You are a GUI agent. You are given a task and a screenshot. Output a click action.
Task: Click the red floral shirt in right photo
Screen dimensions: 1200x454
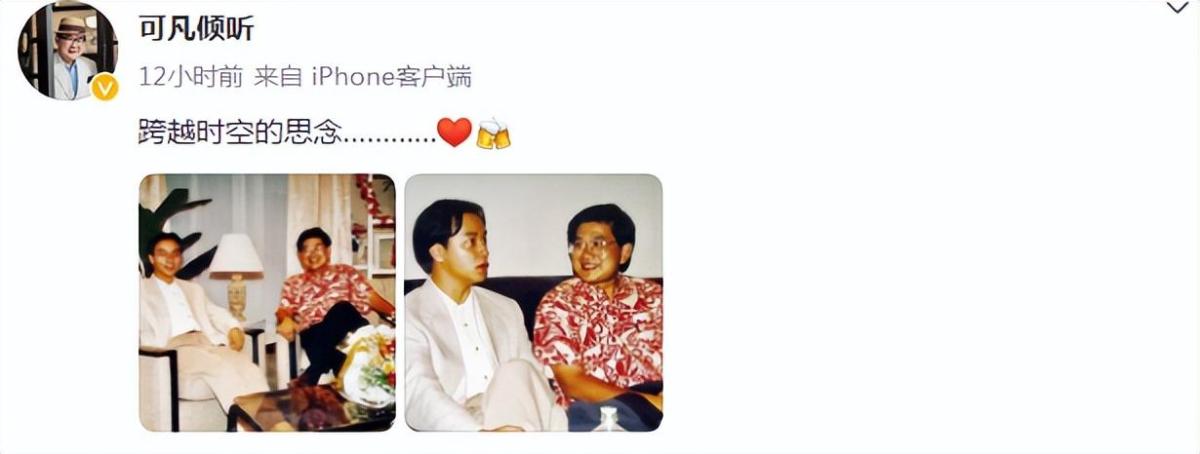point(597,336)
